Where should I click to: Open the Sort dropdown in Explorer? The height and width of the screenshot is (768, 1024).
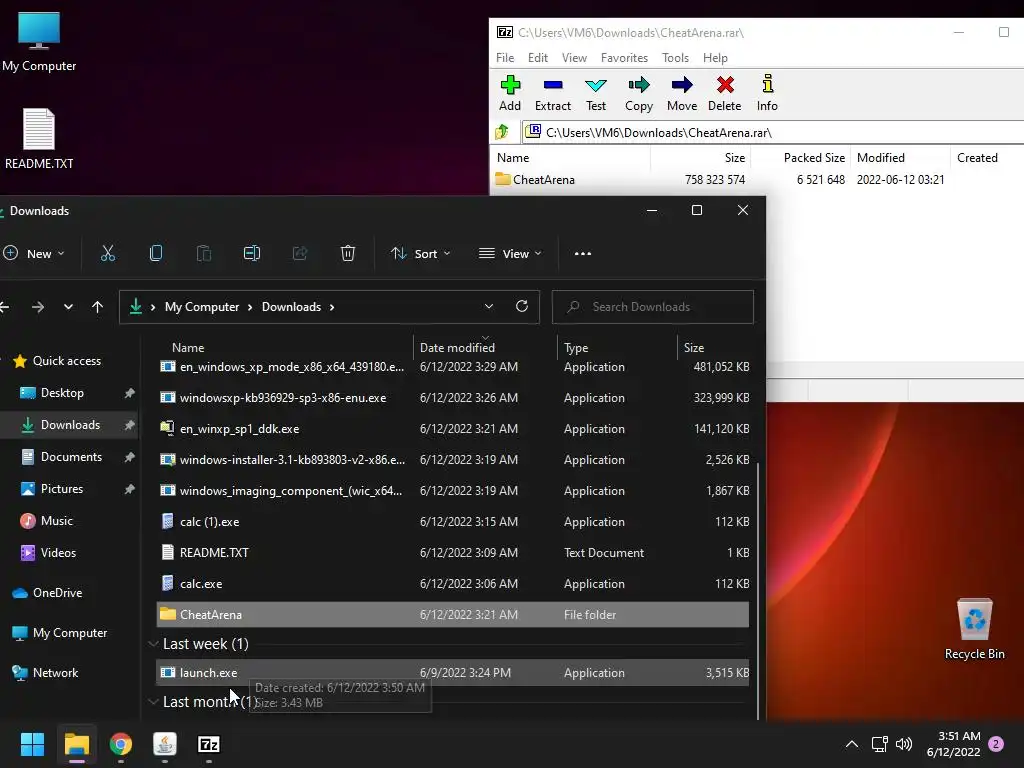(421, 253)
